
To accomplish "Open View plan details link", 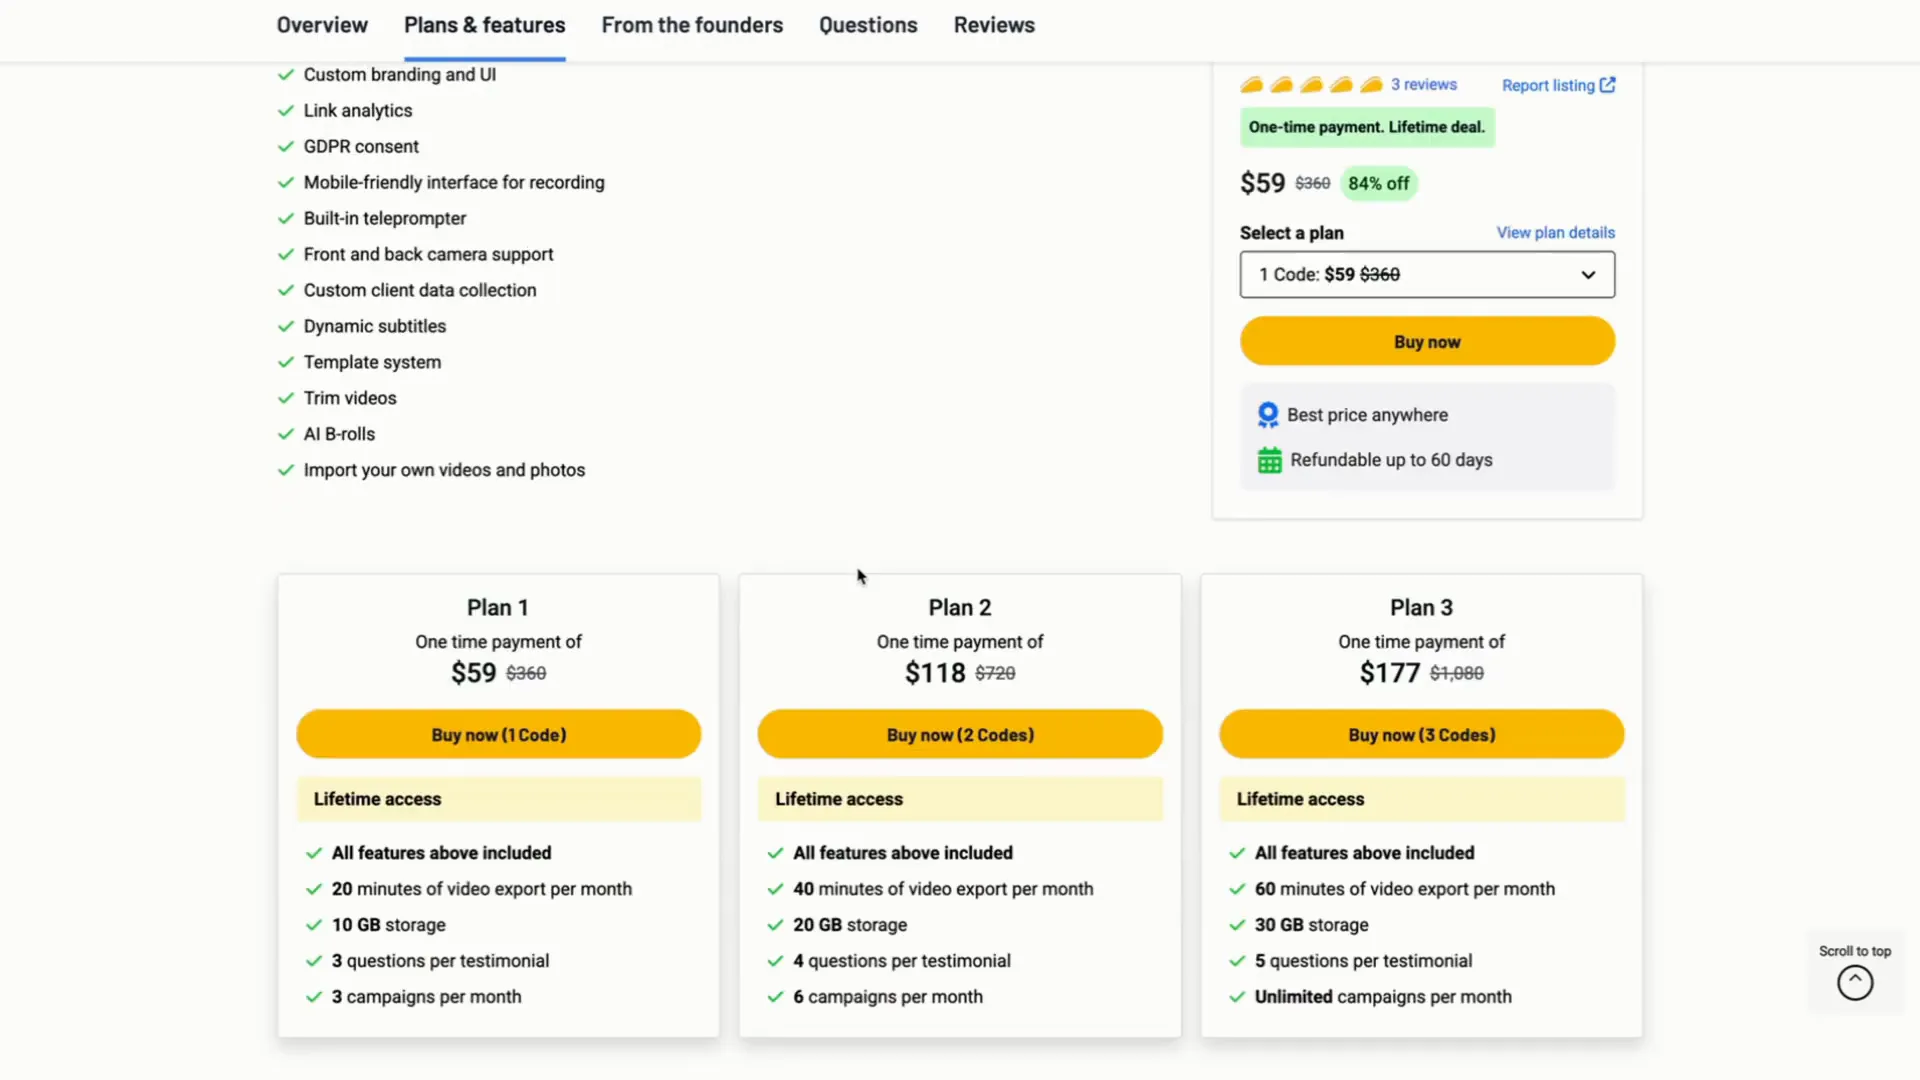I will [x=1555, y=233].
